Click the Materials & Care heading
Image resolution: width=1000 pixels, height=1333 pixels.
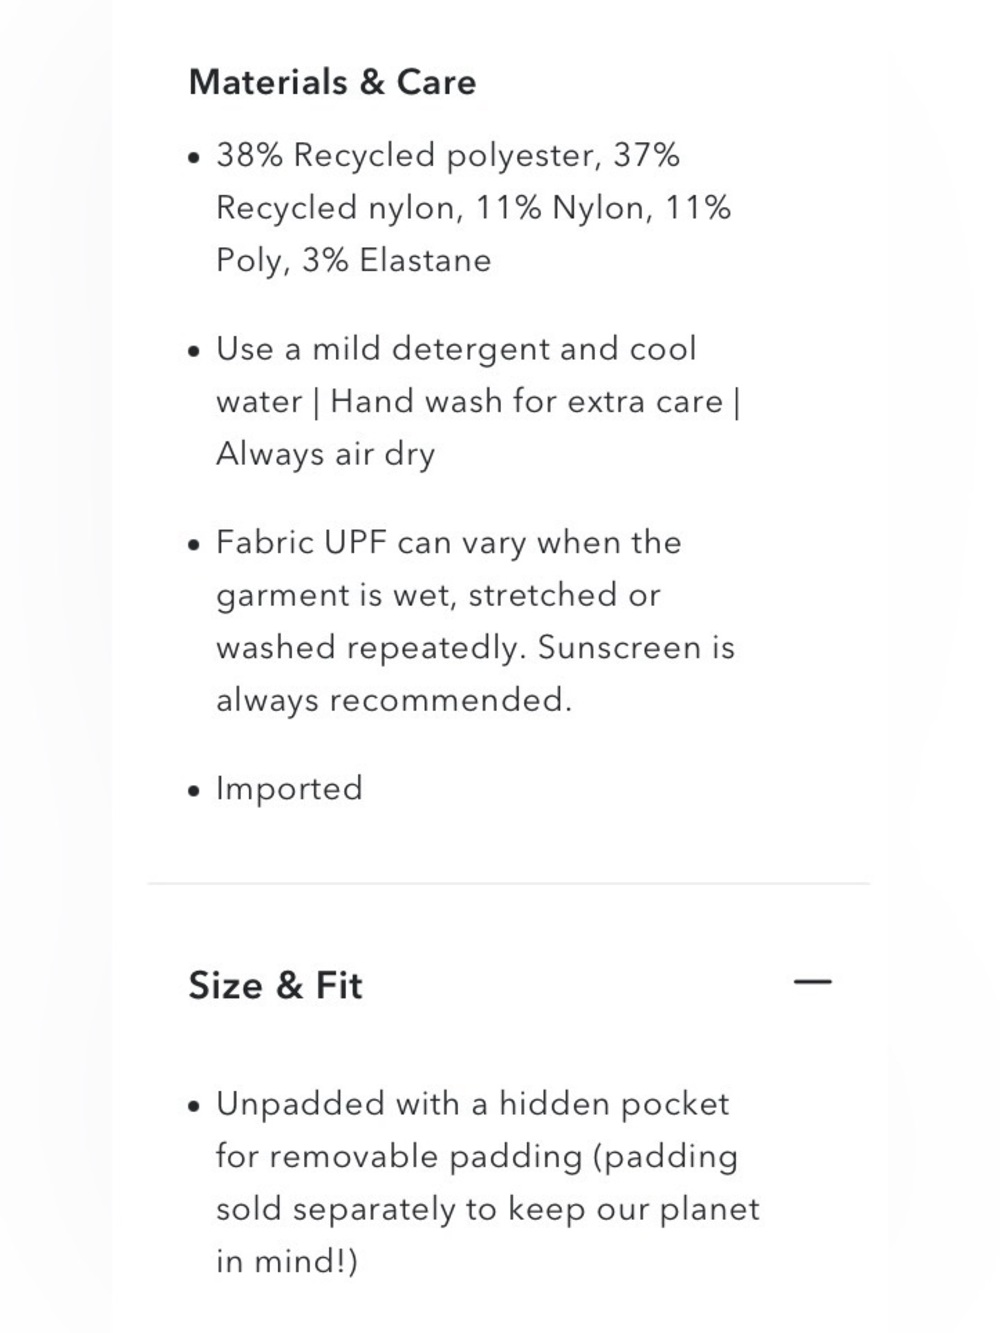pyautogui.click(x=332, y=82)
